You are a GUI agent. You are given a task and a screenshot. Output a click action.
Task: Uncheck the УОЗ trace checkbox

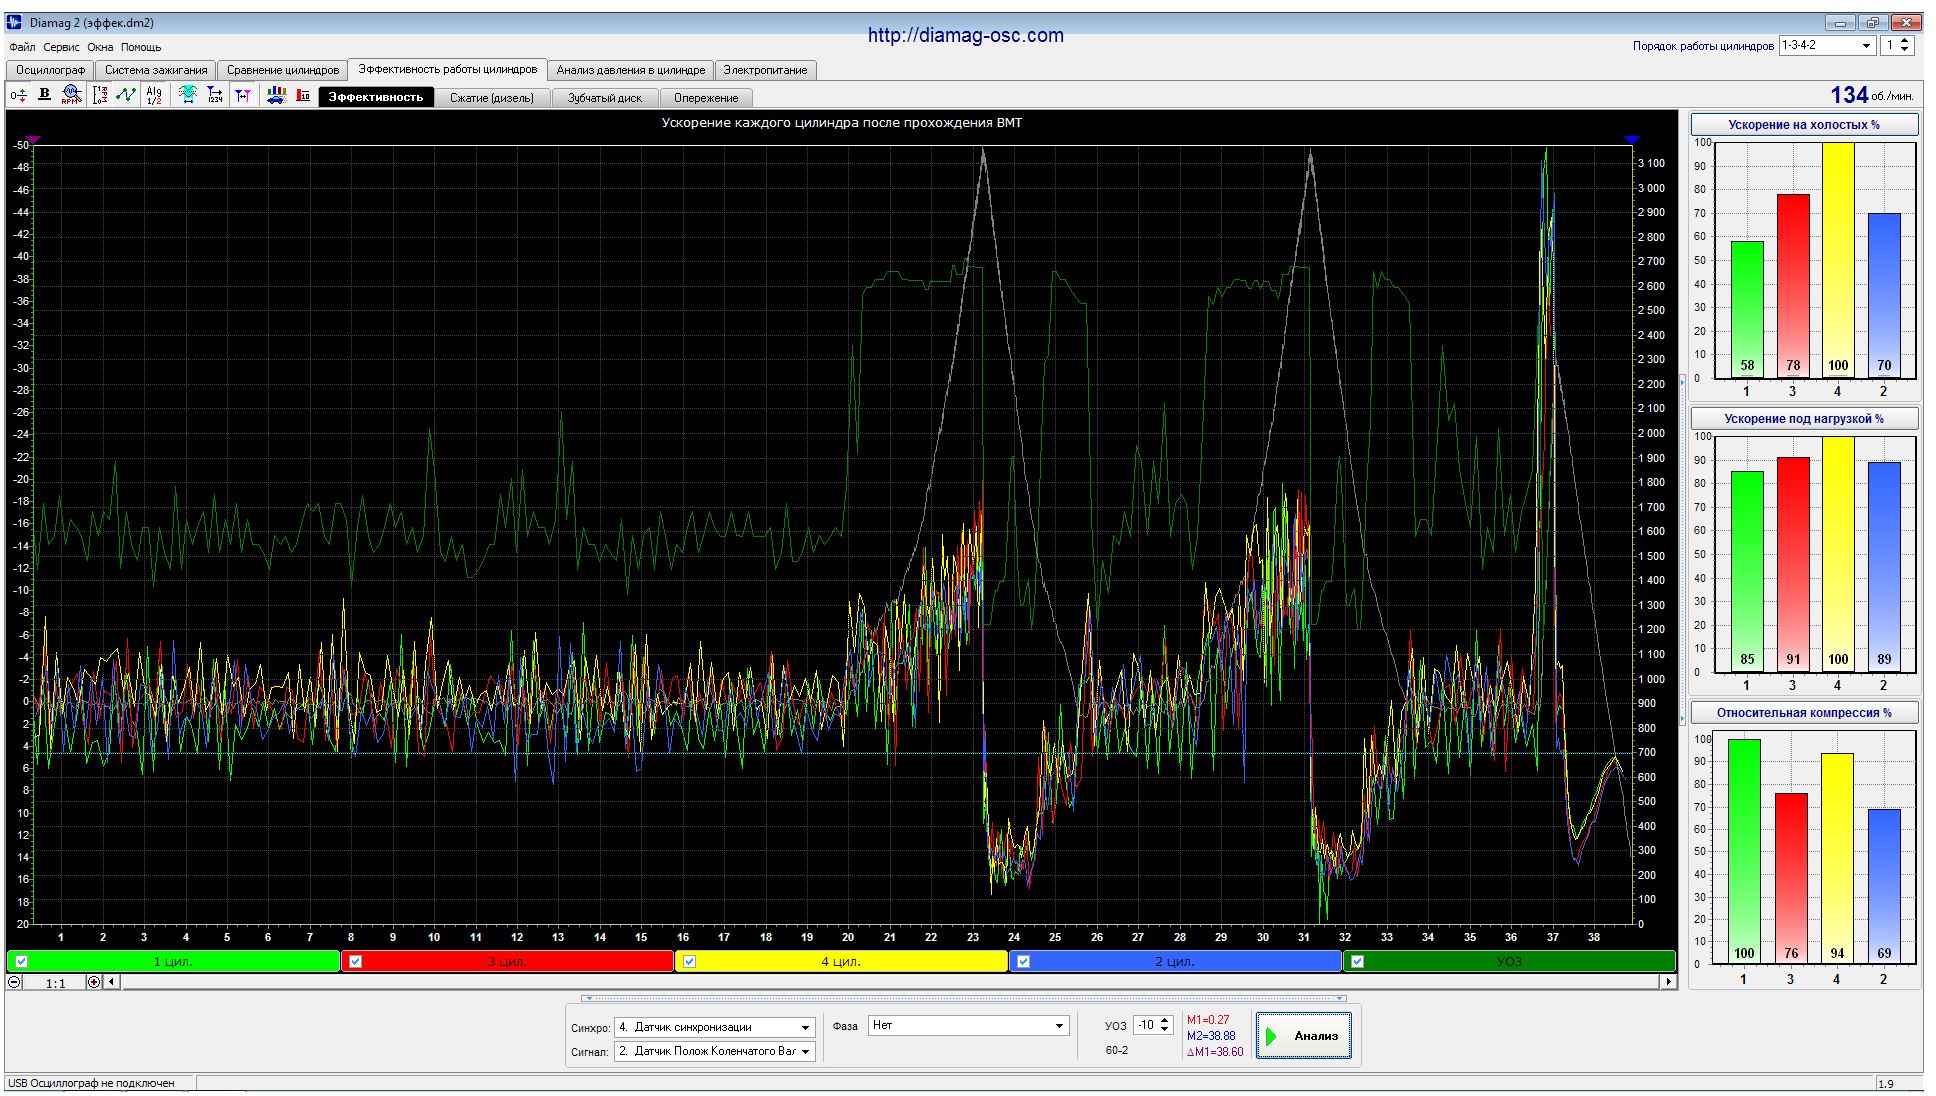point(1358,961)
